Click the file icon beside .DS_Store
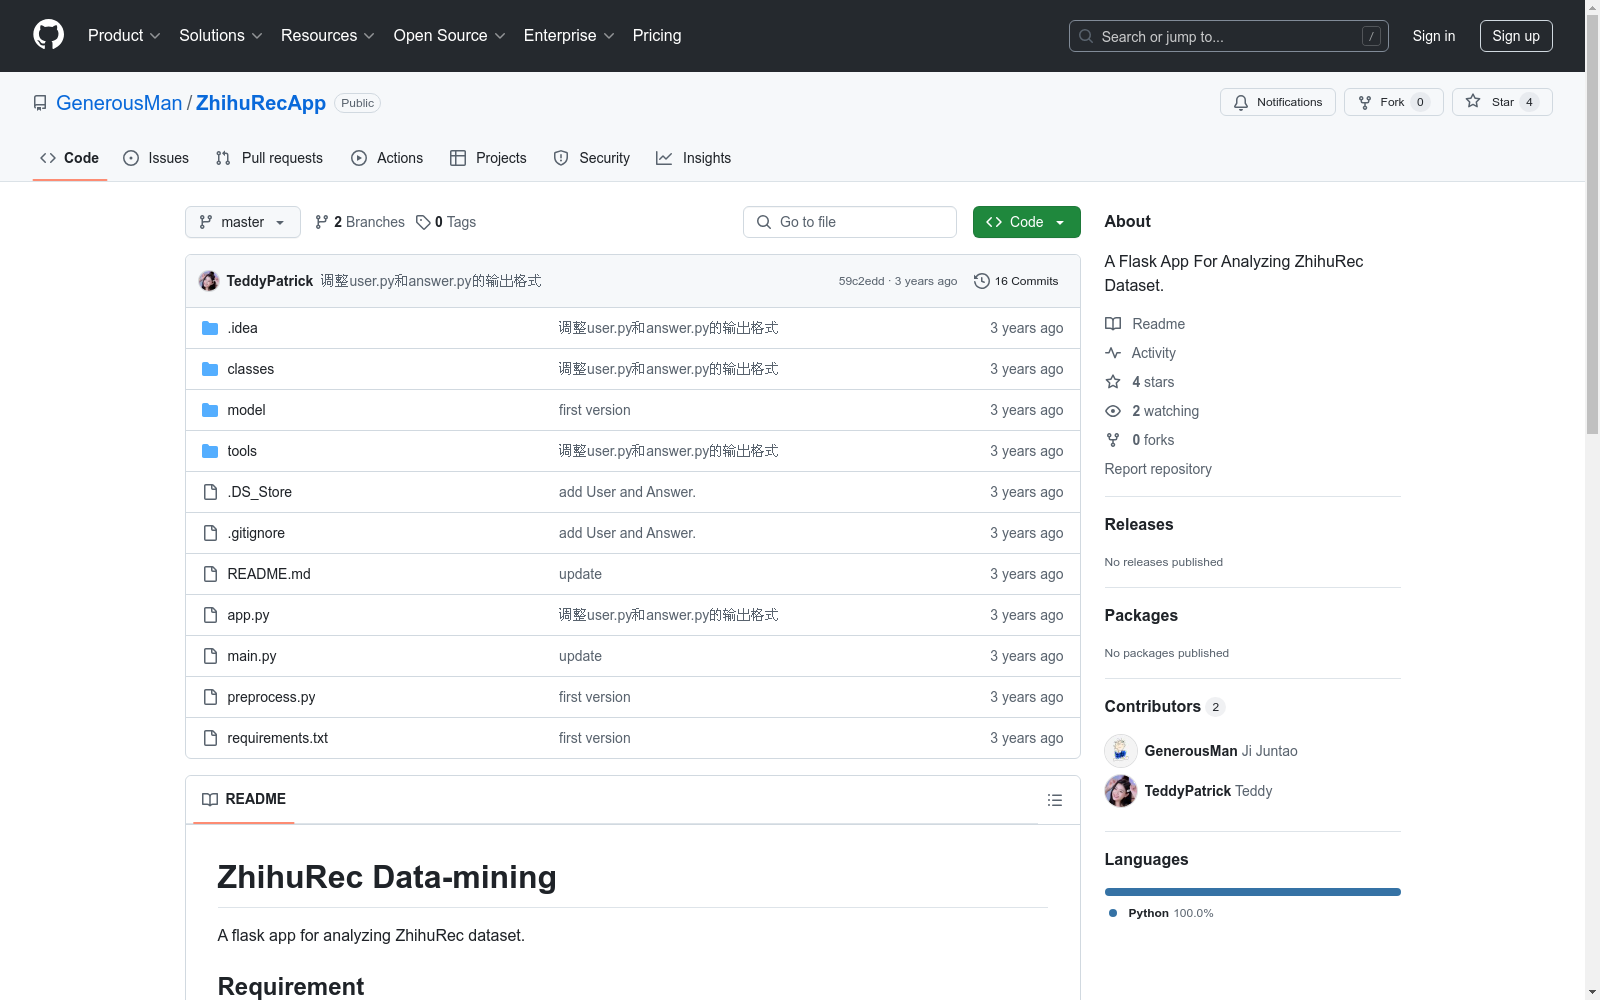The height and width of the screenshot is (1000, 1600). point(210,492)
